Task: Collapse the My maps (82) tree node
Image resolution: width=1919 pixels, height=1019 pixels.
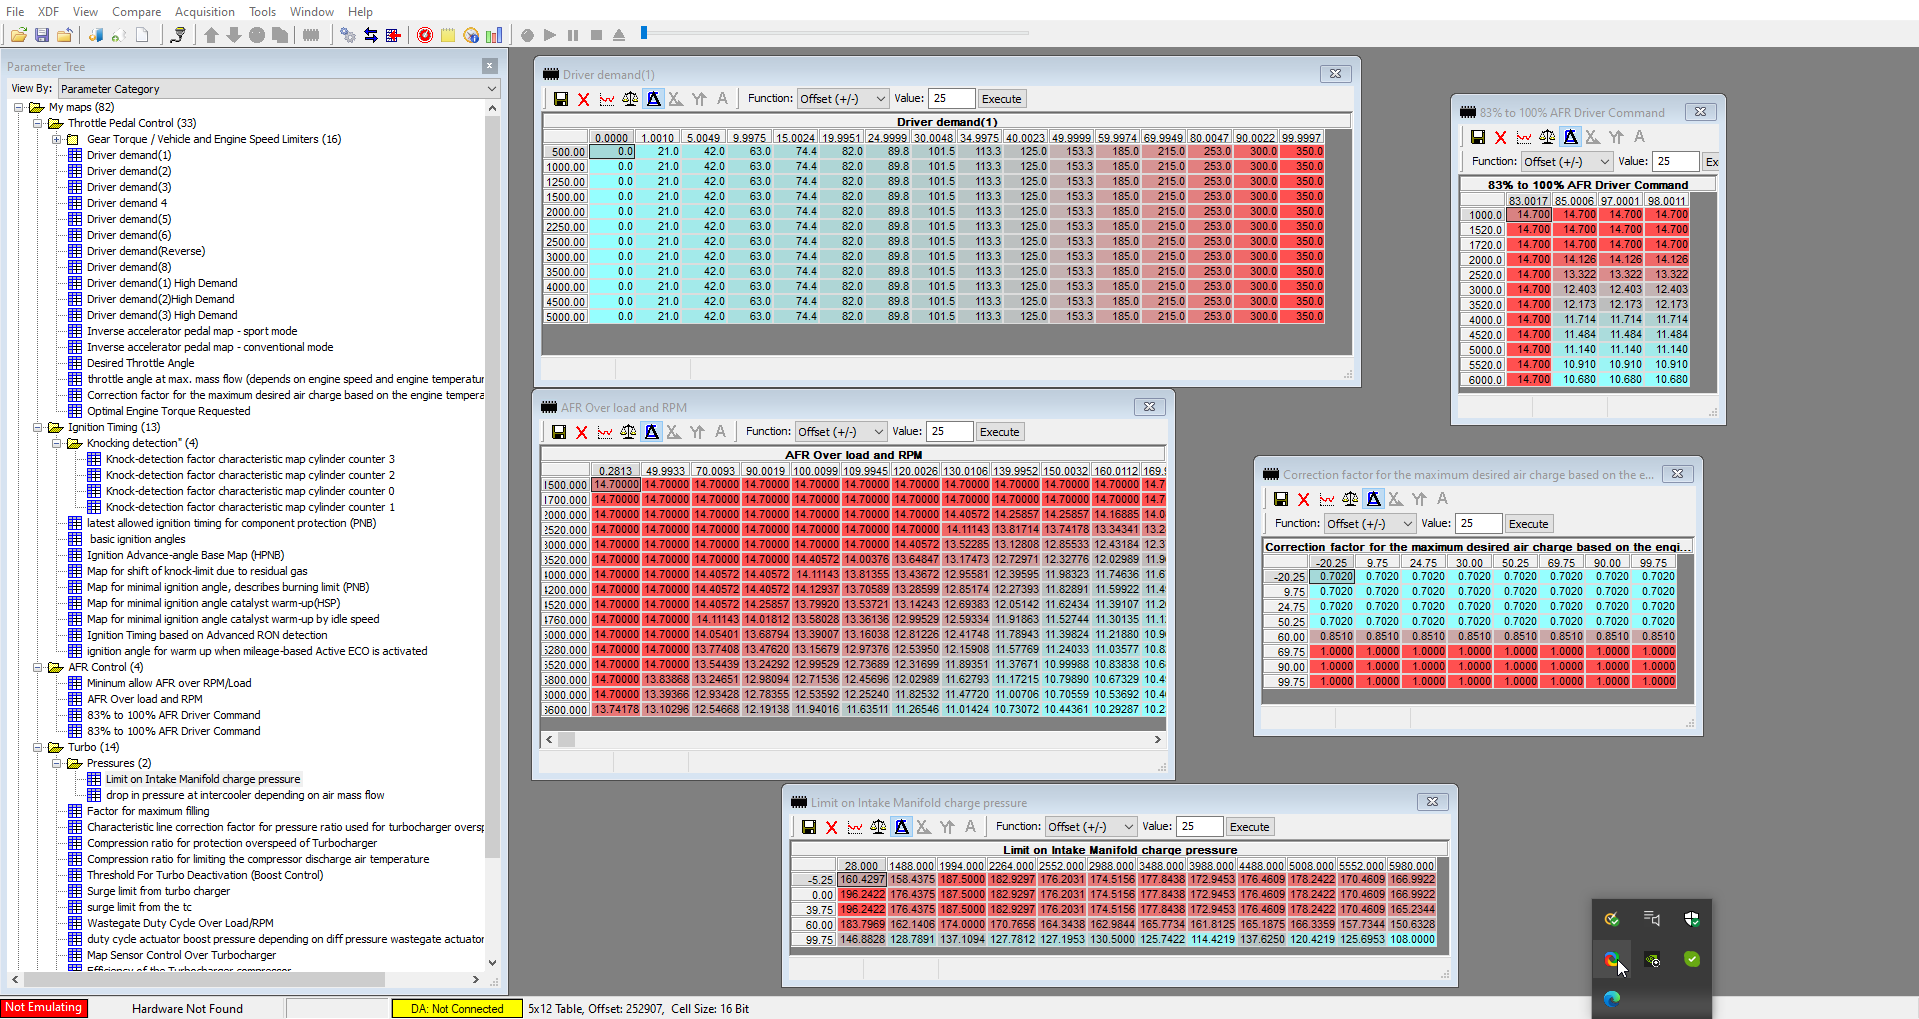Action: 19,107
